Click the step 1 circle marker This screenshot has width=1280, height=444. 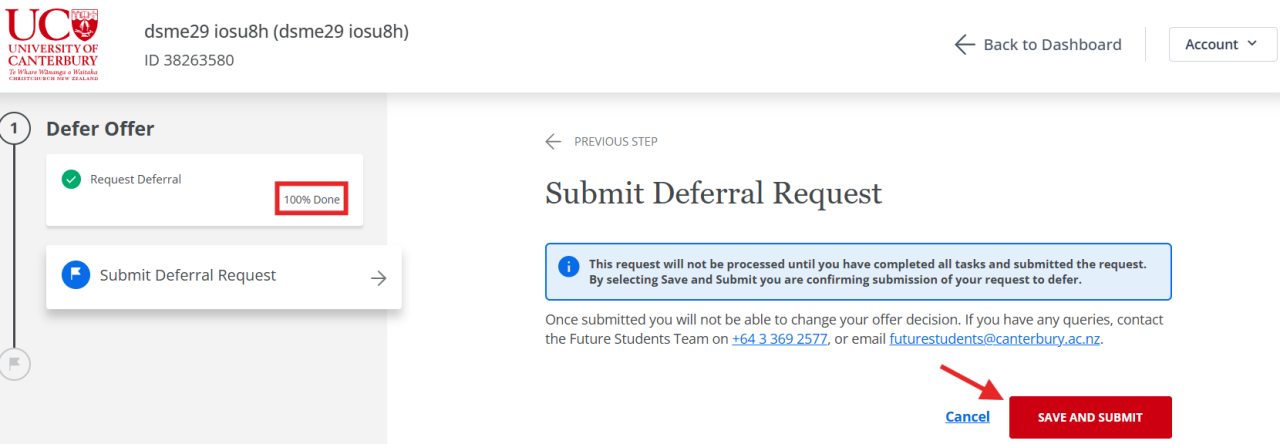(15, 128)
